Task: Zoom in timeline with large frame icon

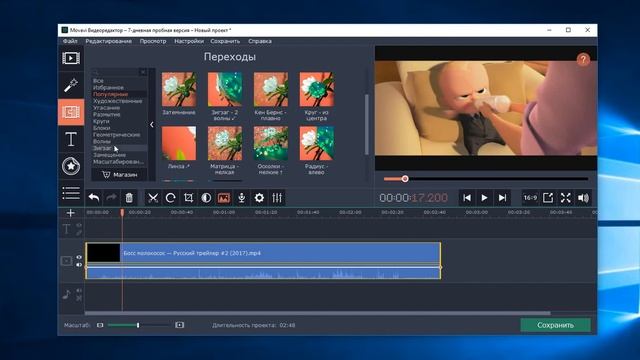Action: pyautogui.click(x=180, y=325)
